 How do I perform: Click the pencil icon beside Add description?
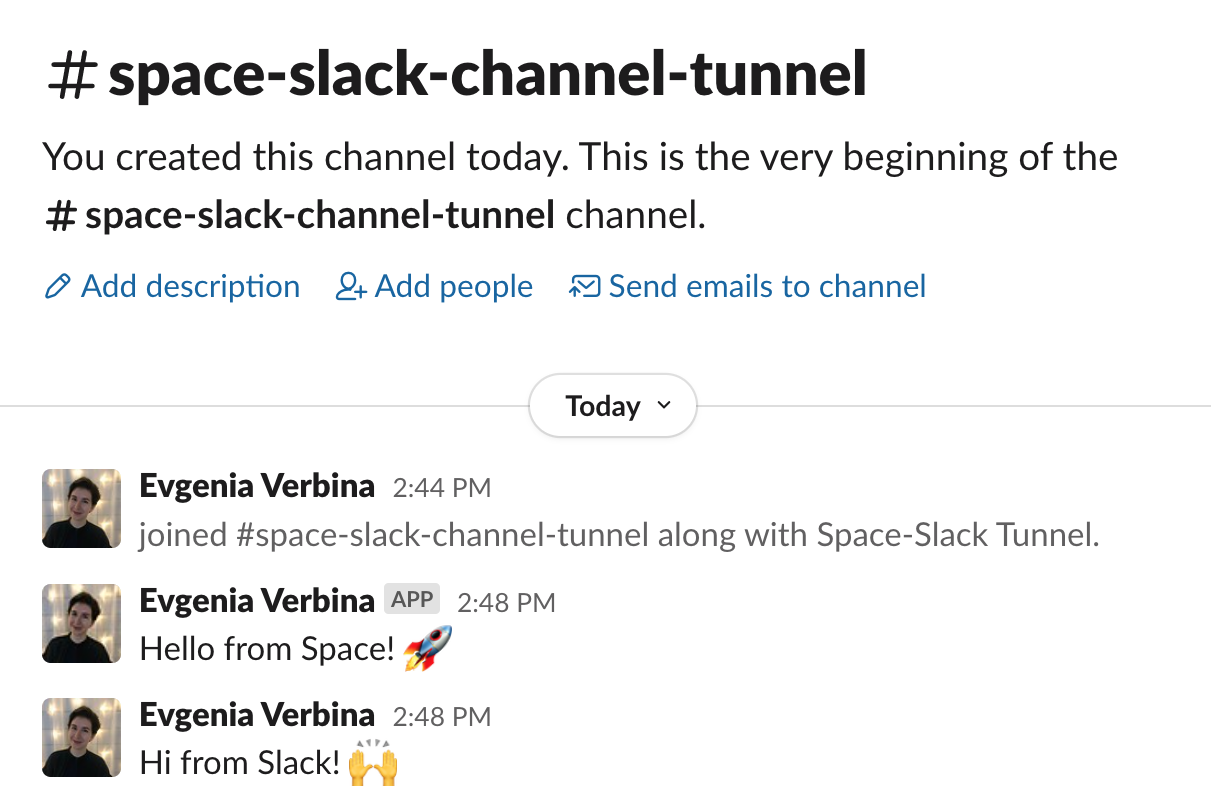(x=58, y=288)
